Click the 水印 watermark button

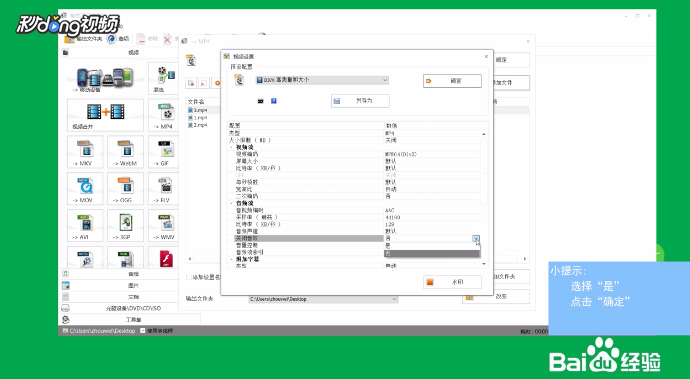pos(452,282)
